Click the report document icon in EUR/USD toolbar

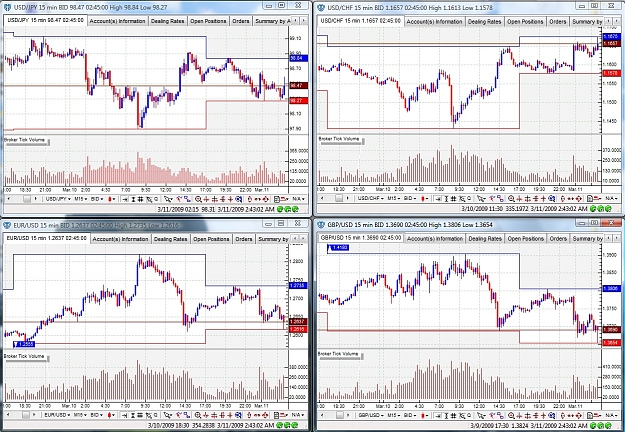point(277,415)
